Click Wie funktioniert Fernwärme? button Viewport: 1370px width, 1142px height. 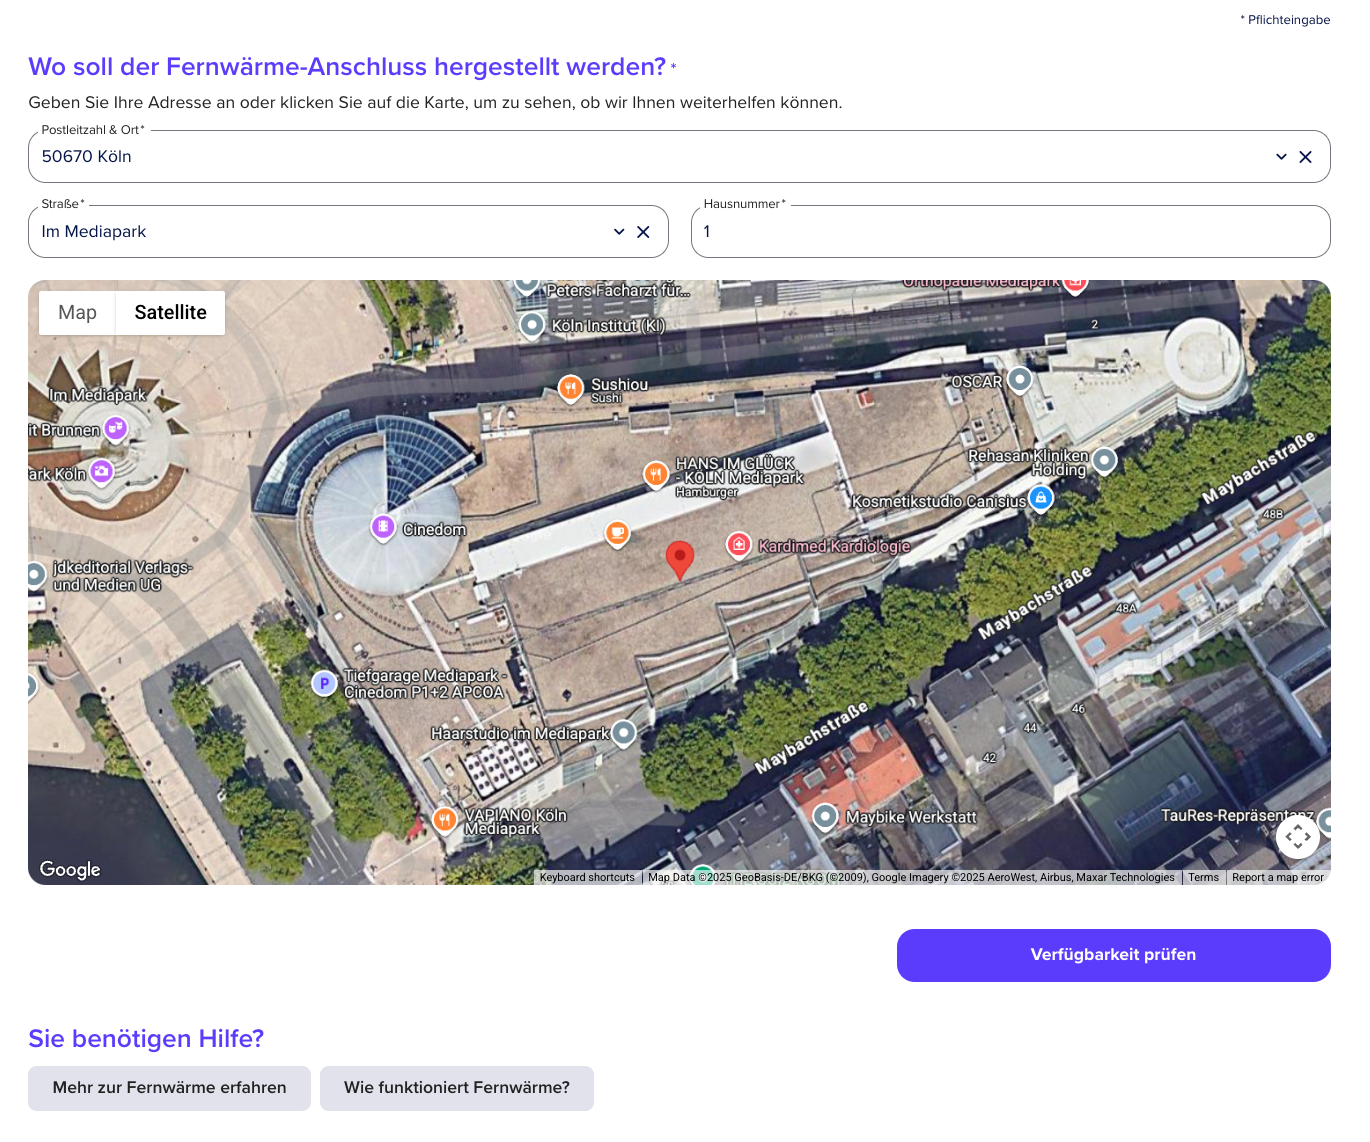tap(457, 1088)
